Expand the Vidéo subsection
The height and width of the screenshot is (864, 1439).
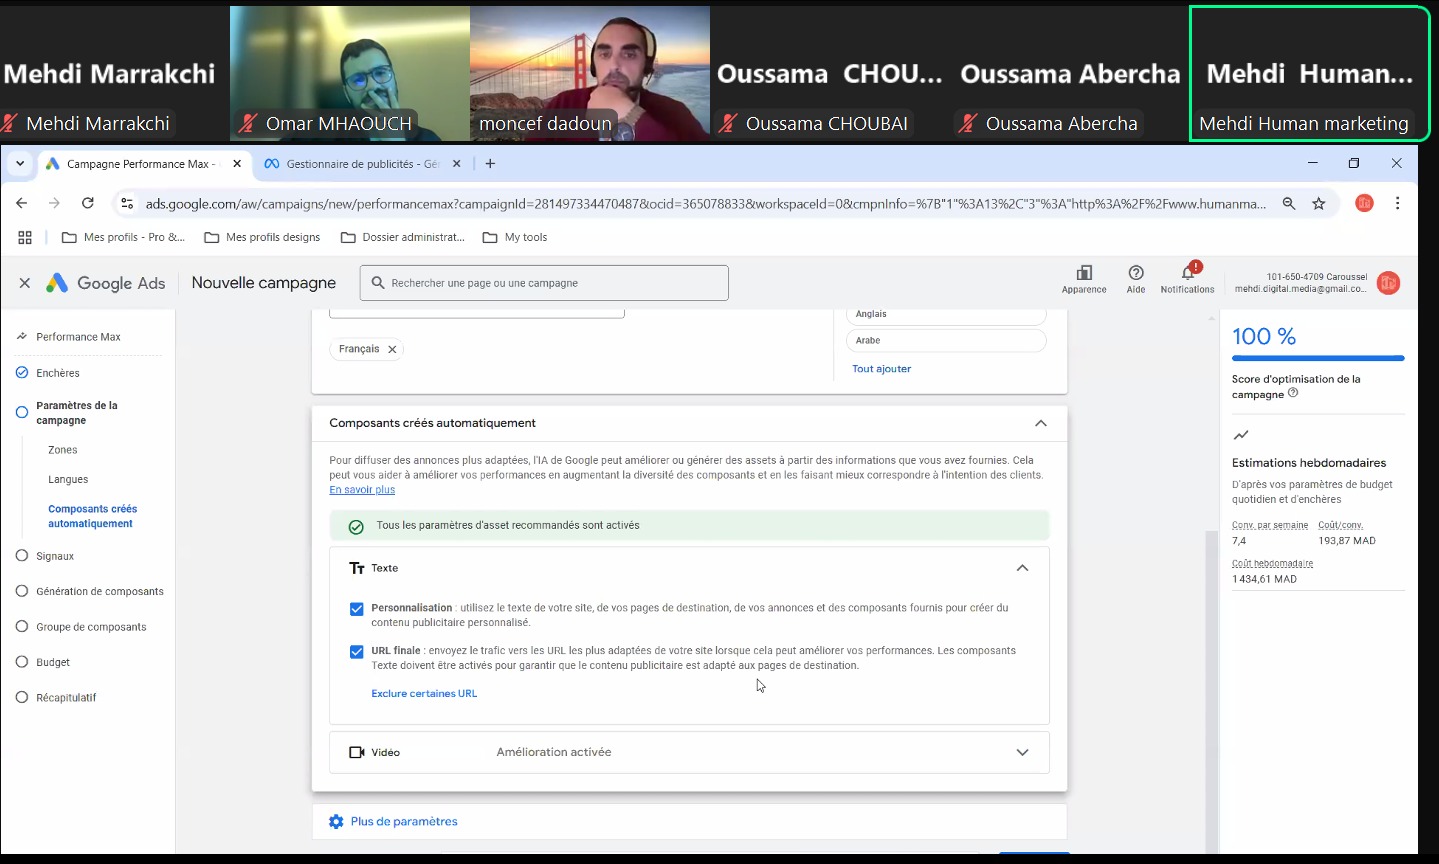click(x=1022, y=753)
